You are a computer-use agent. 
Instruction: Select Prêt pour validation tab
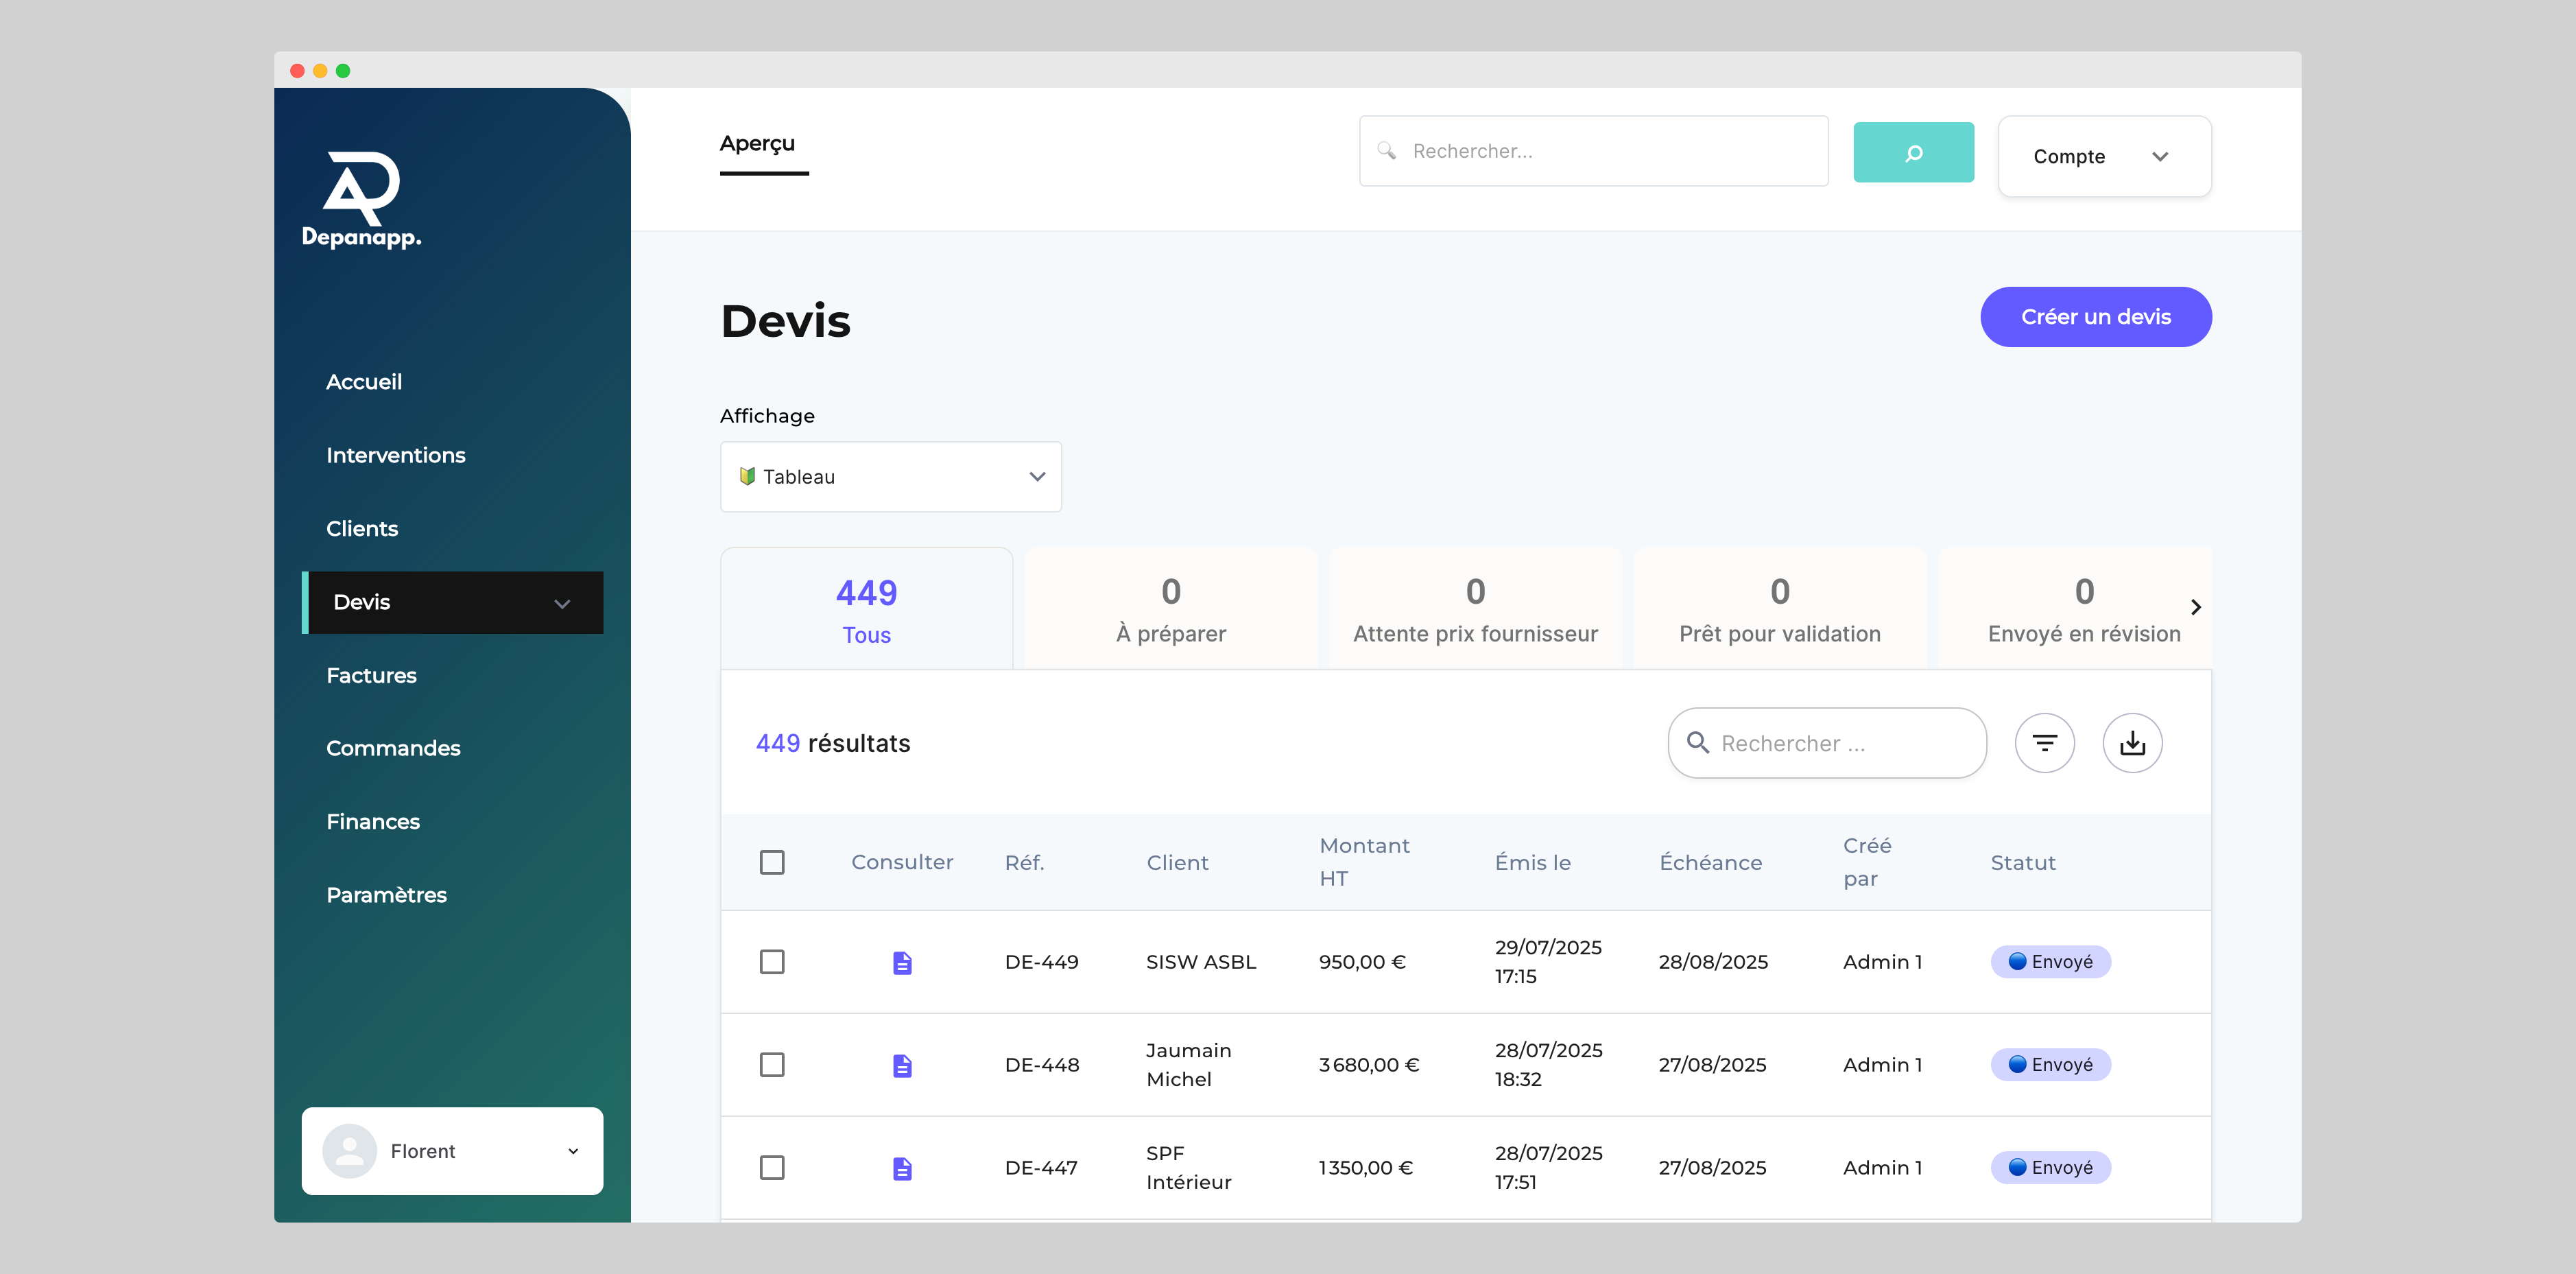(1780, 608)
